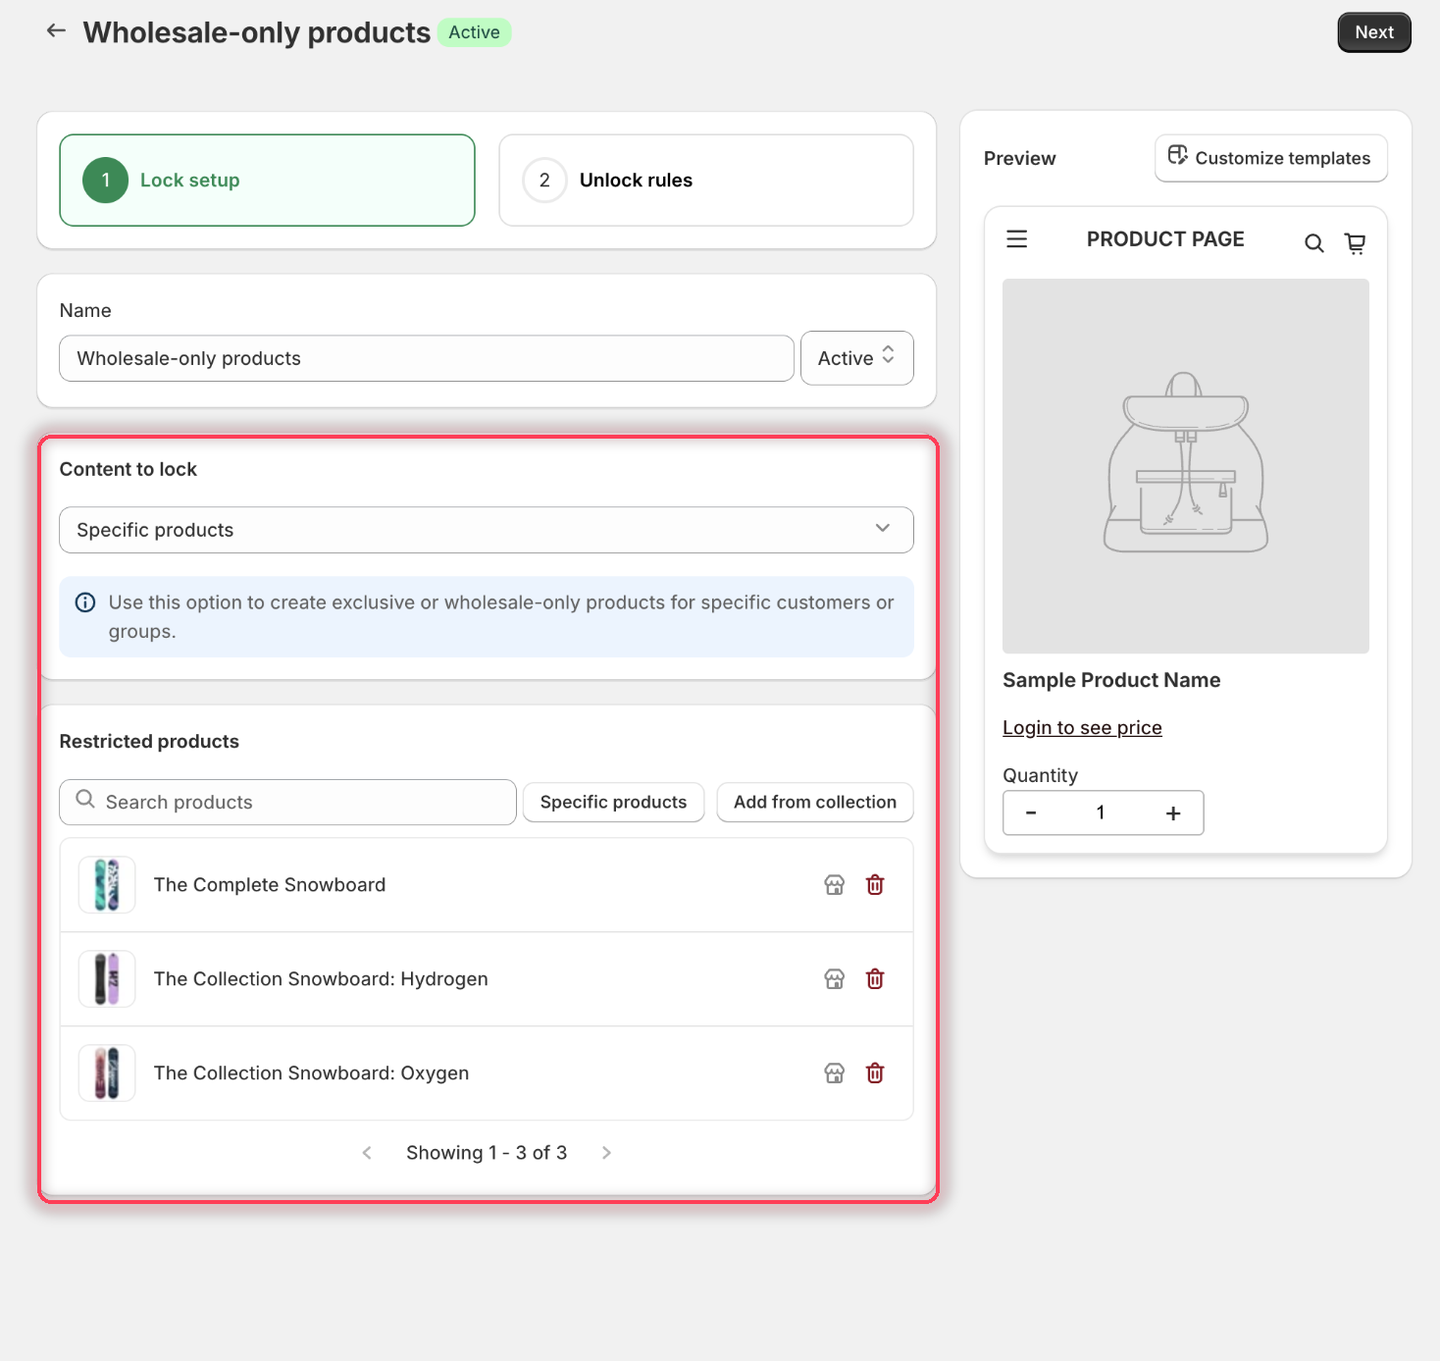
Task: Click the info icon in the blue notice
Action: pos(86,602)
